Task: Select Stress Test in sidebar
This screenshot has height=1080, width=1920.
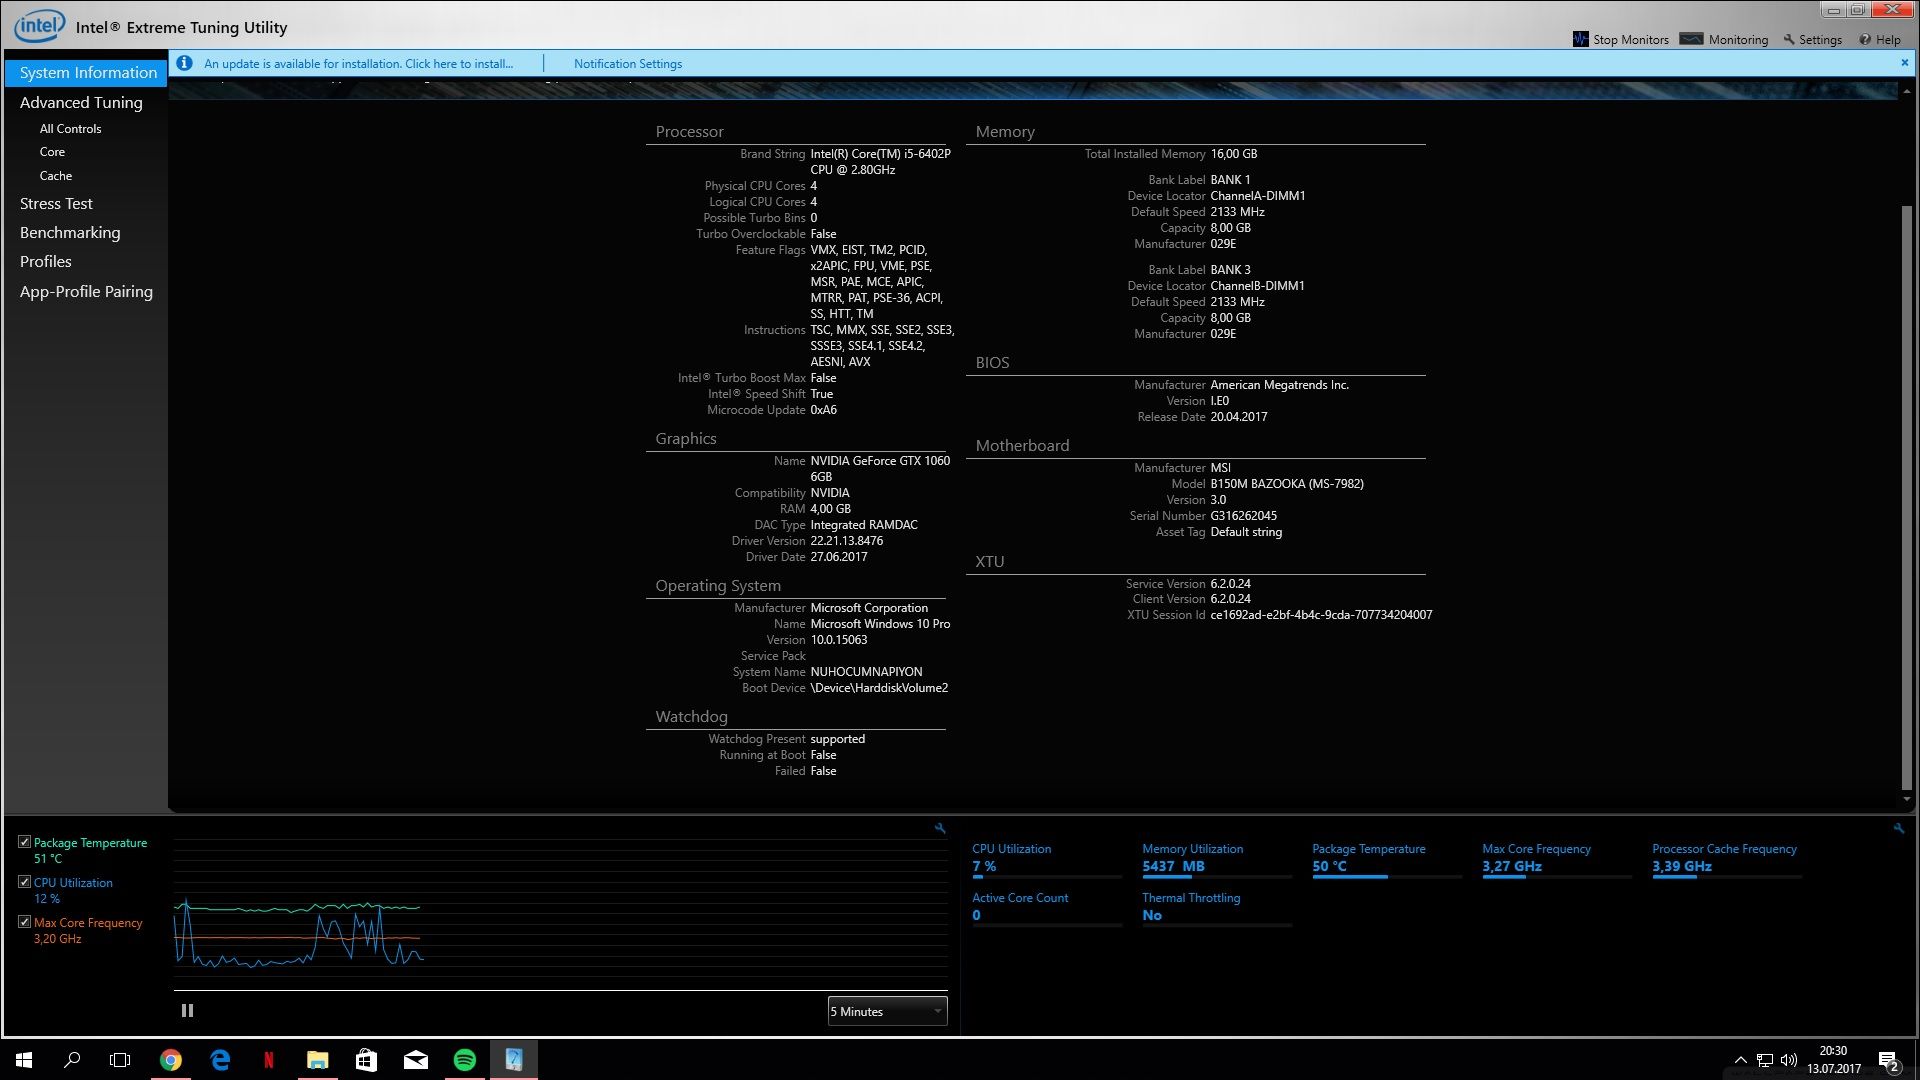Action: 56,203
